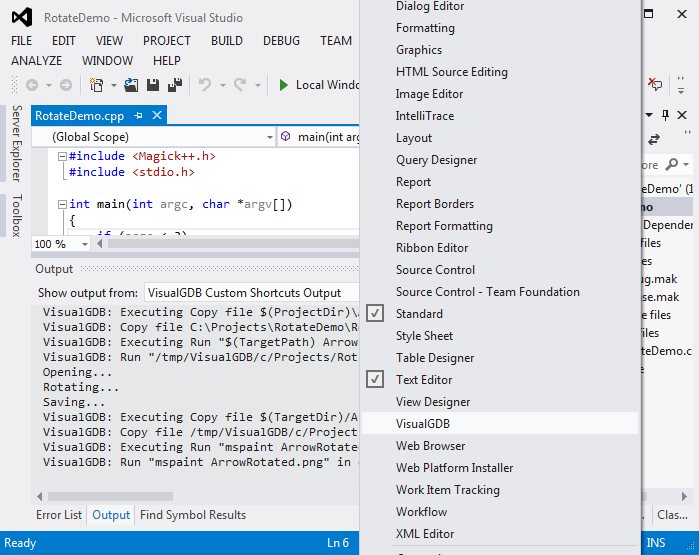Viewport: 699px width, 555px height.
Task: Enable the Table Designer toolbar
Action: [500, 358]
